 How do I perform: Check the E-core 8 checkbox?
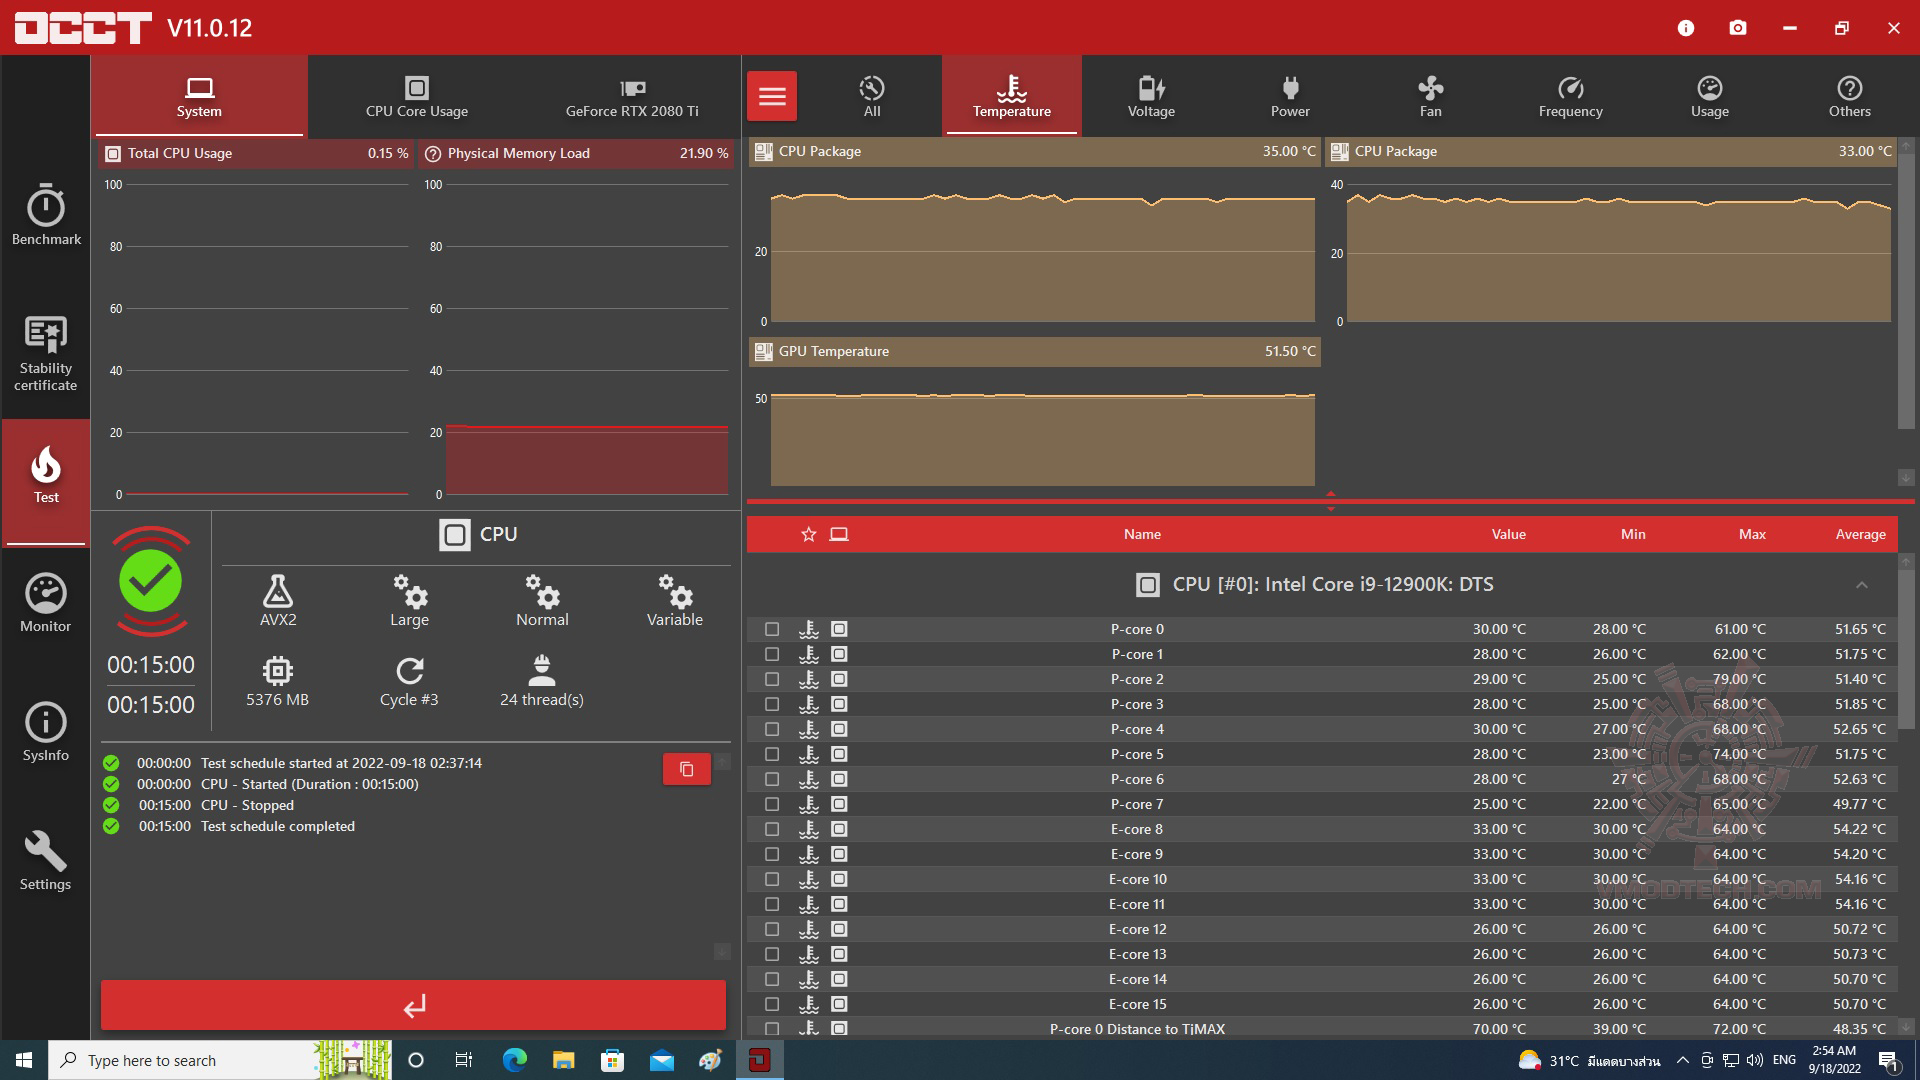[772, 829]
